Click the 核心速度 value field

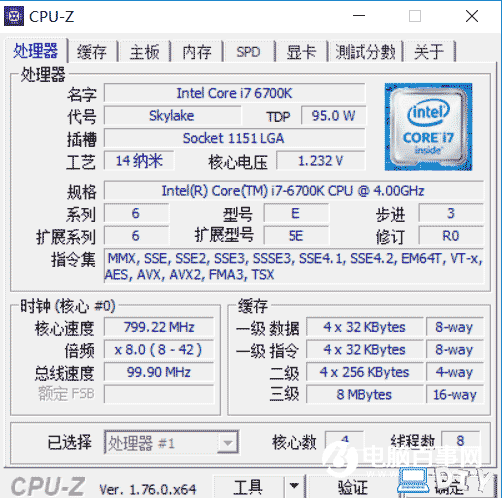(159, 327)
